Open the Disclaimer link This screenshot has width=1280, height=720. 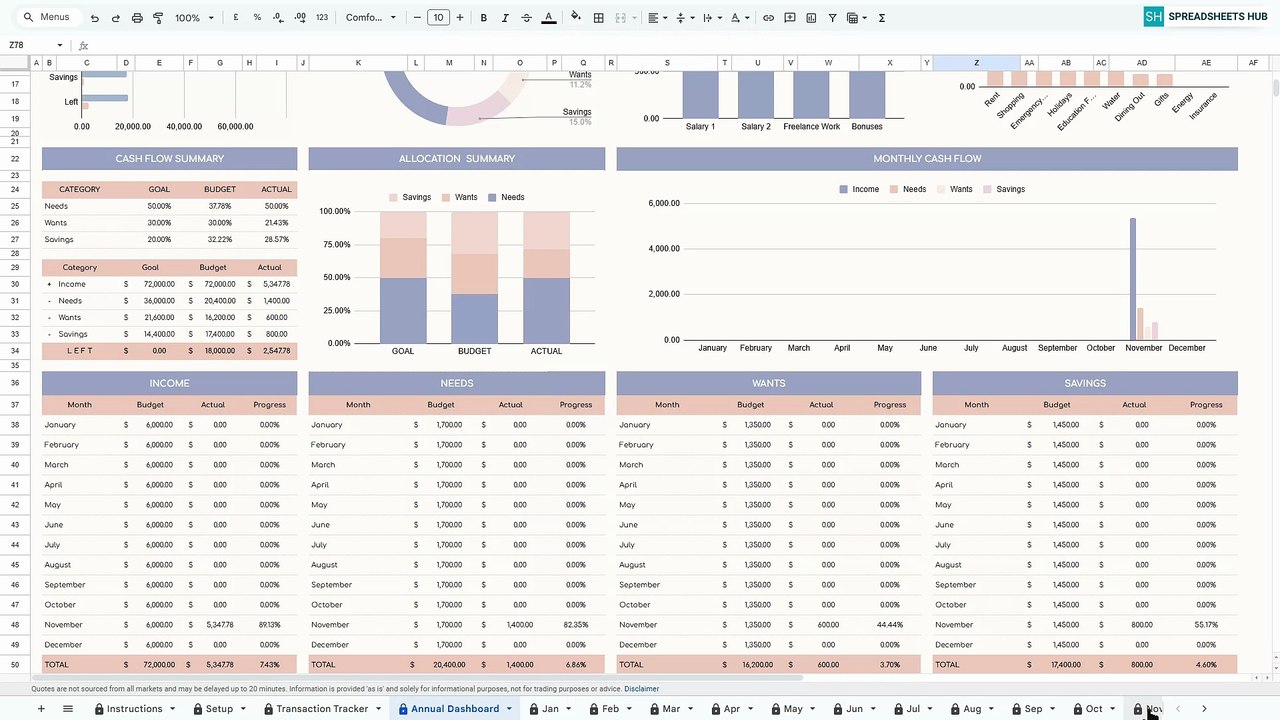tap(642, 689)
